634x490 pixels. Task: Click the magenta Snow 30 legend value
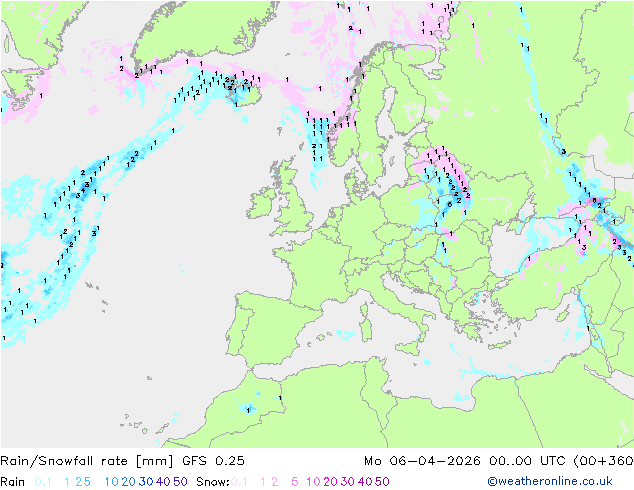[348, 482]
